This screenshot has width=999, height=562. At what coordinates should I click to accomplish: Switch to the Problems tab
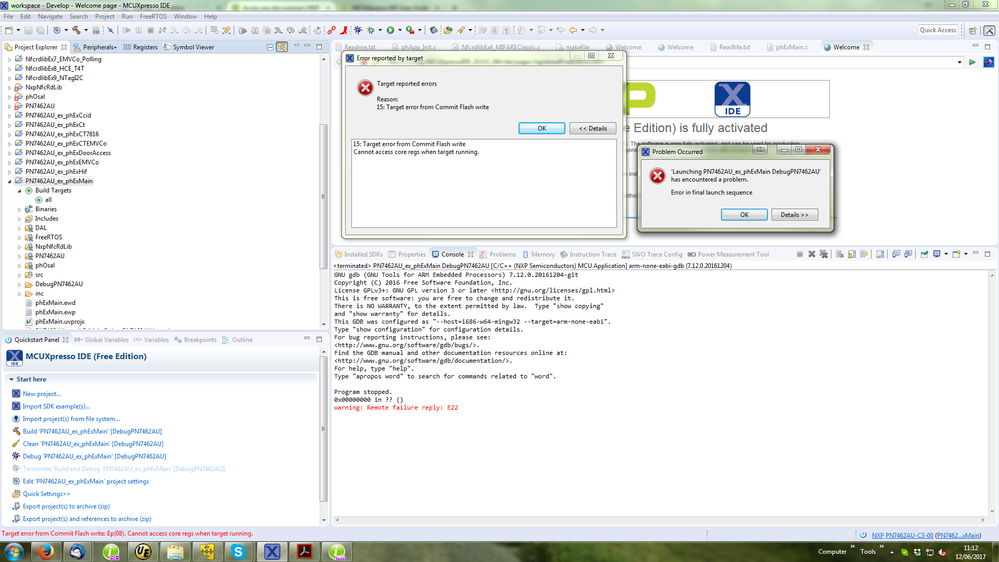[498, 254]
